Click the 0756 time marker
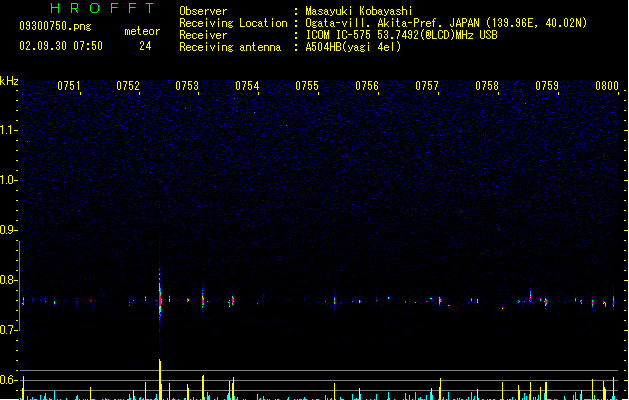The width and height of the screenshot is (629, 400). click(x=367, y=86)
